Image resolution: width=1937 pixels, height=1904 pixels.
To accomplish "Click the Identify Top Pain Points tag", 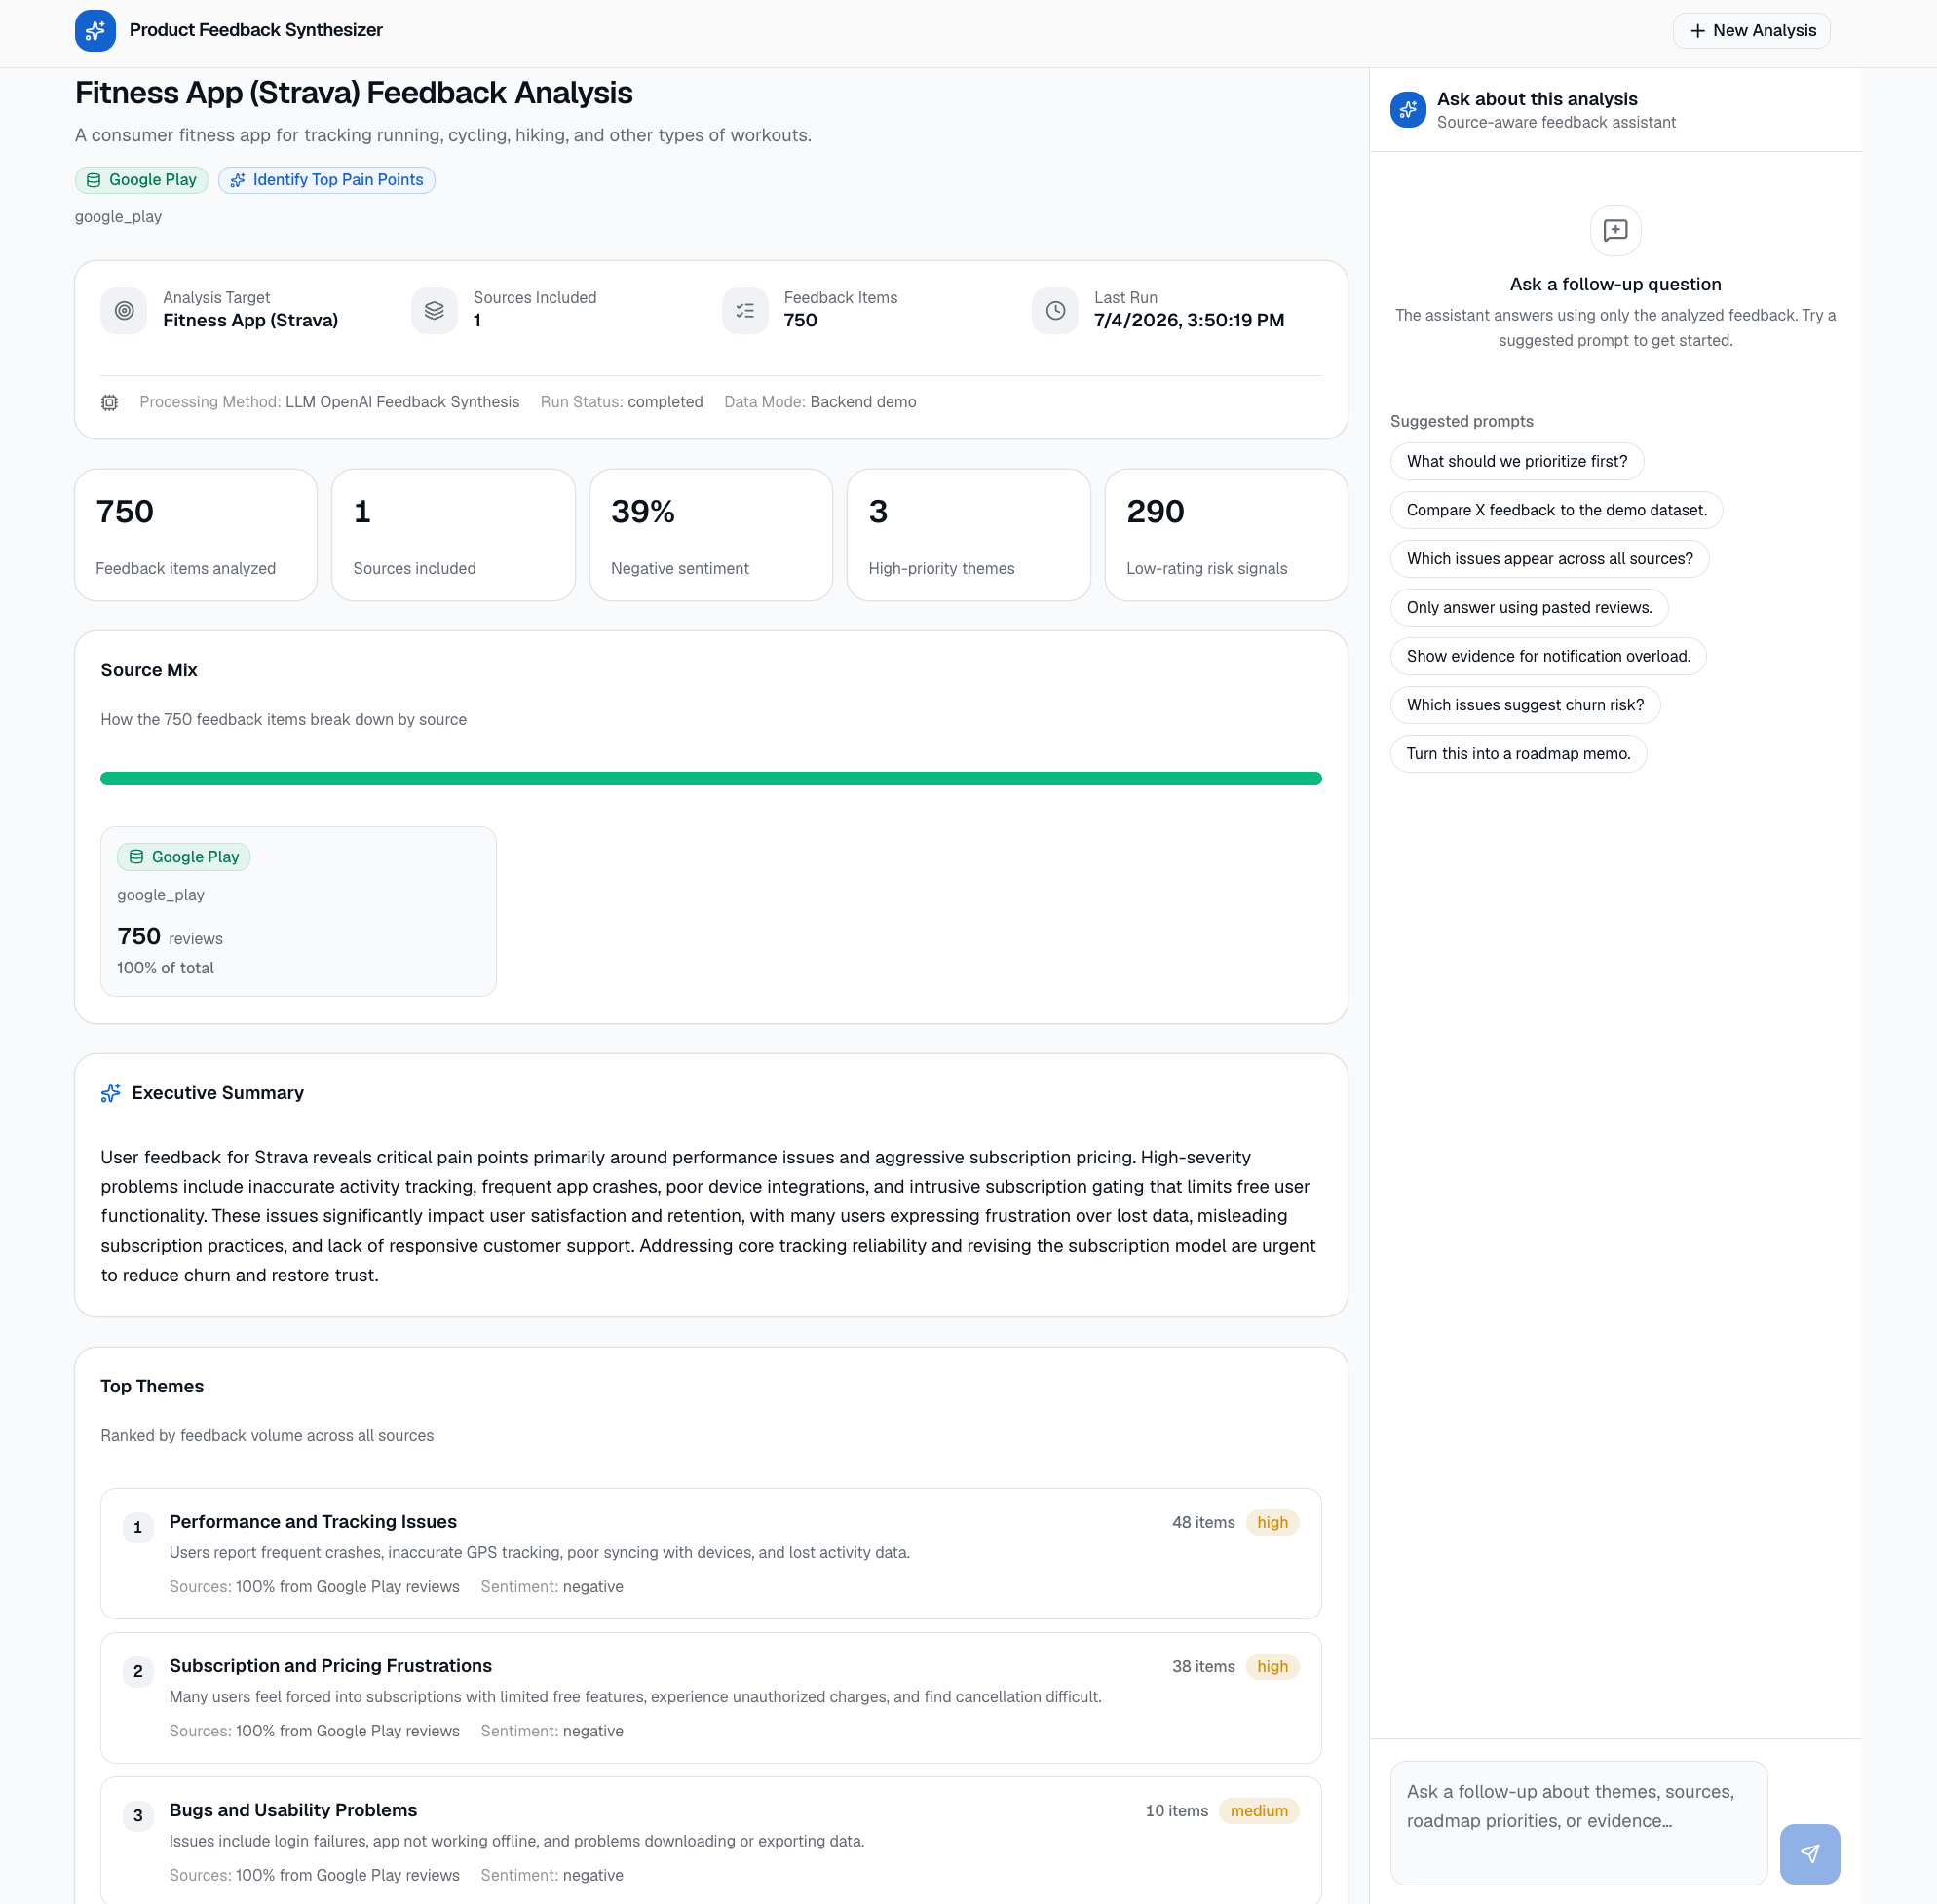I will (327, 180).
